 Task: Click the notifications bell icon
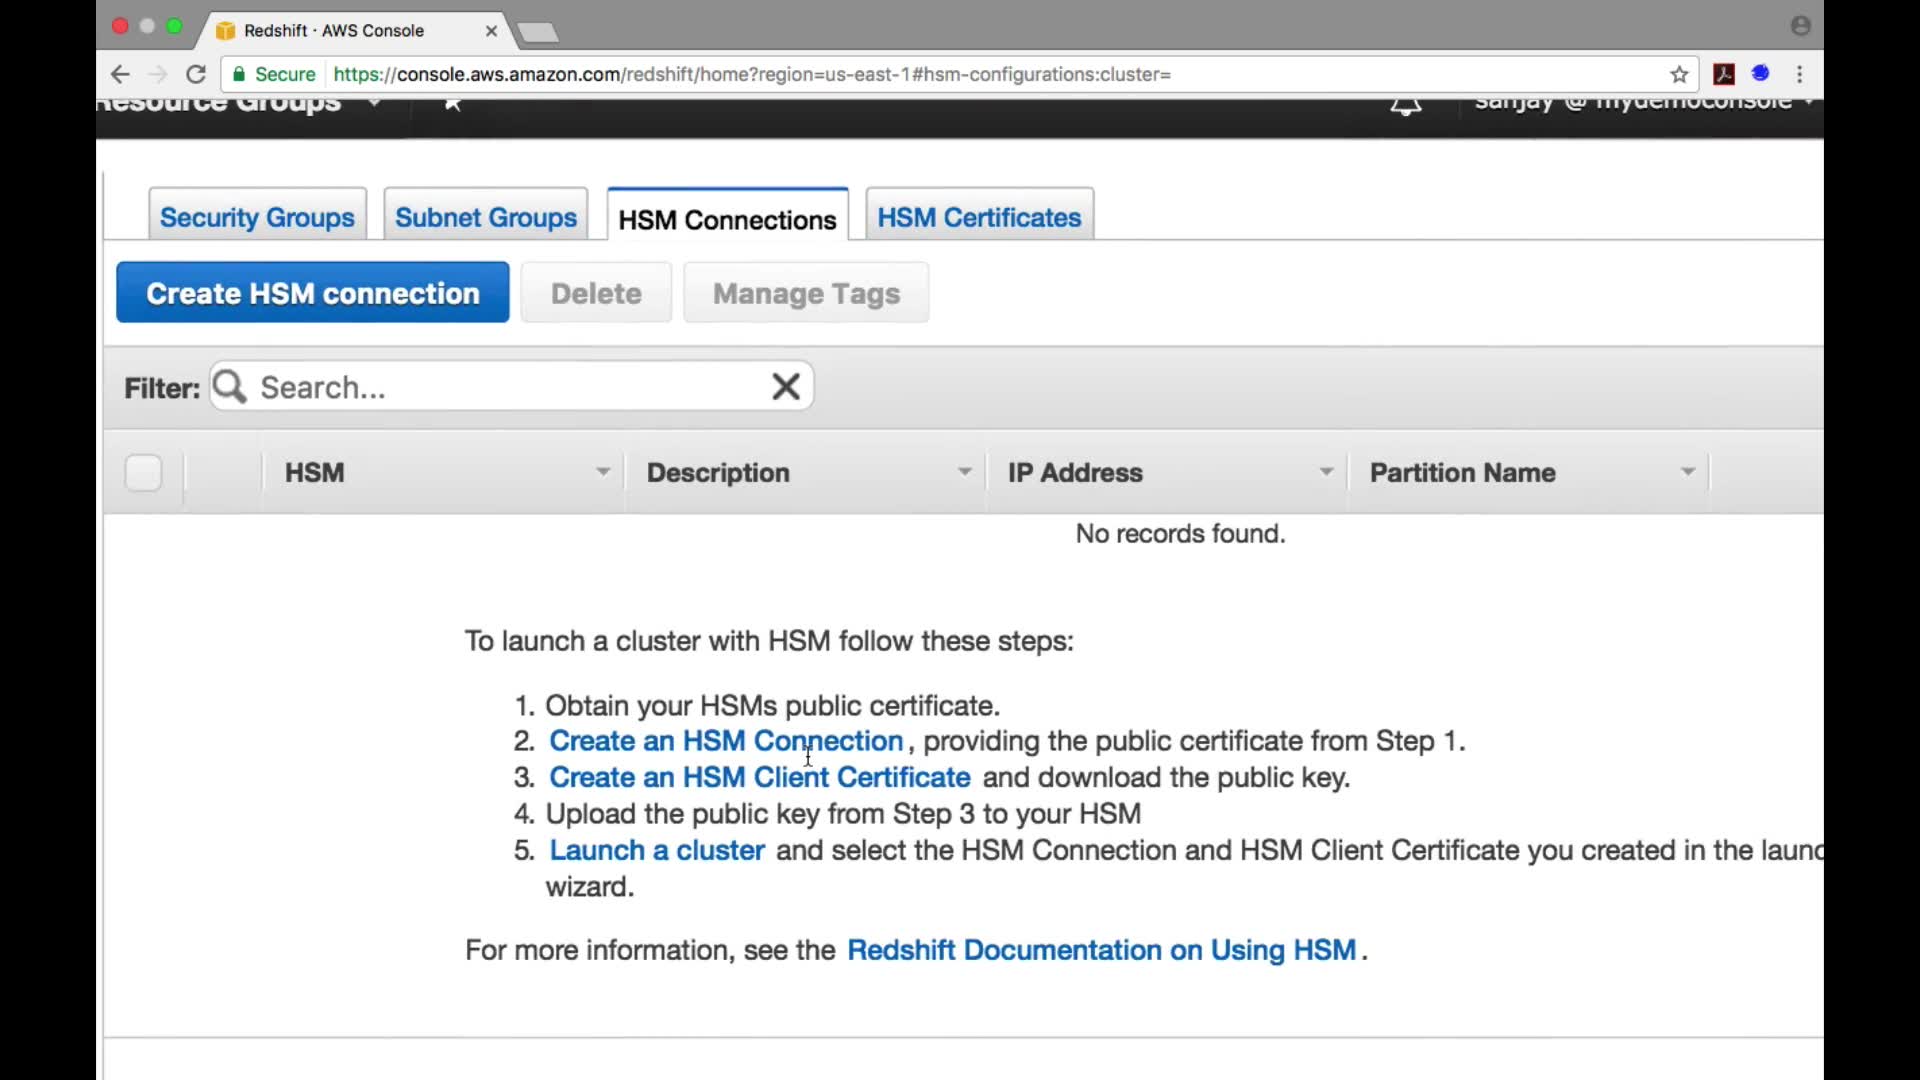(x=1406, y=106)
